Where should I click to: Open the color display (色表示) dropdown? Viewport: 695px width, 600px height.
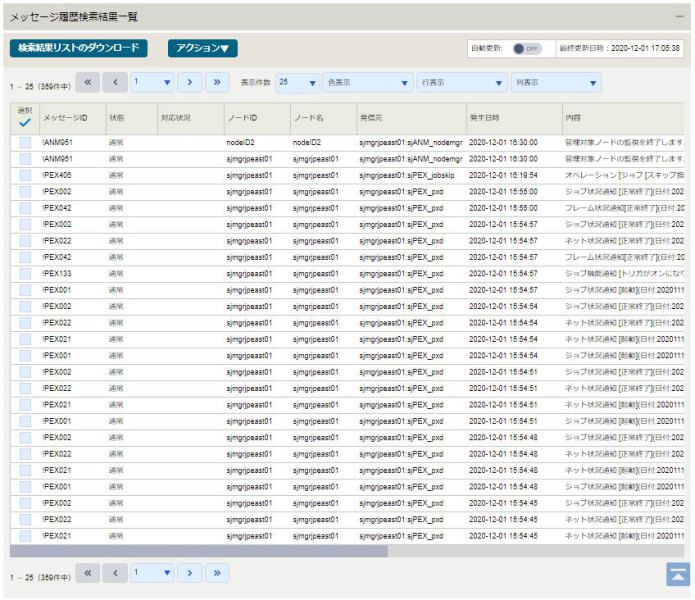point(368,83)
